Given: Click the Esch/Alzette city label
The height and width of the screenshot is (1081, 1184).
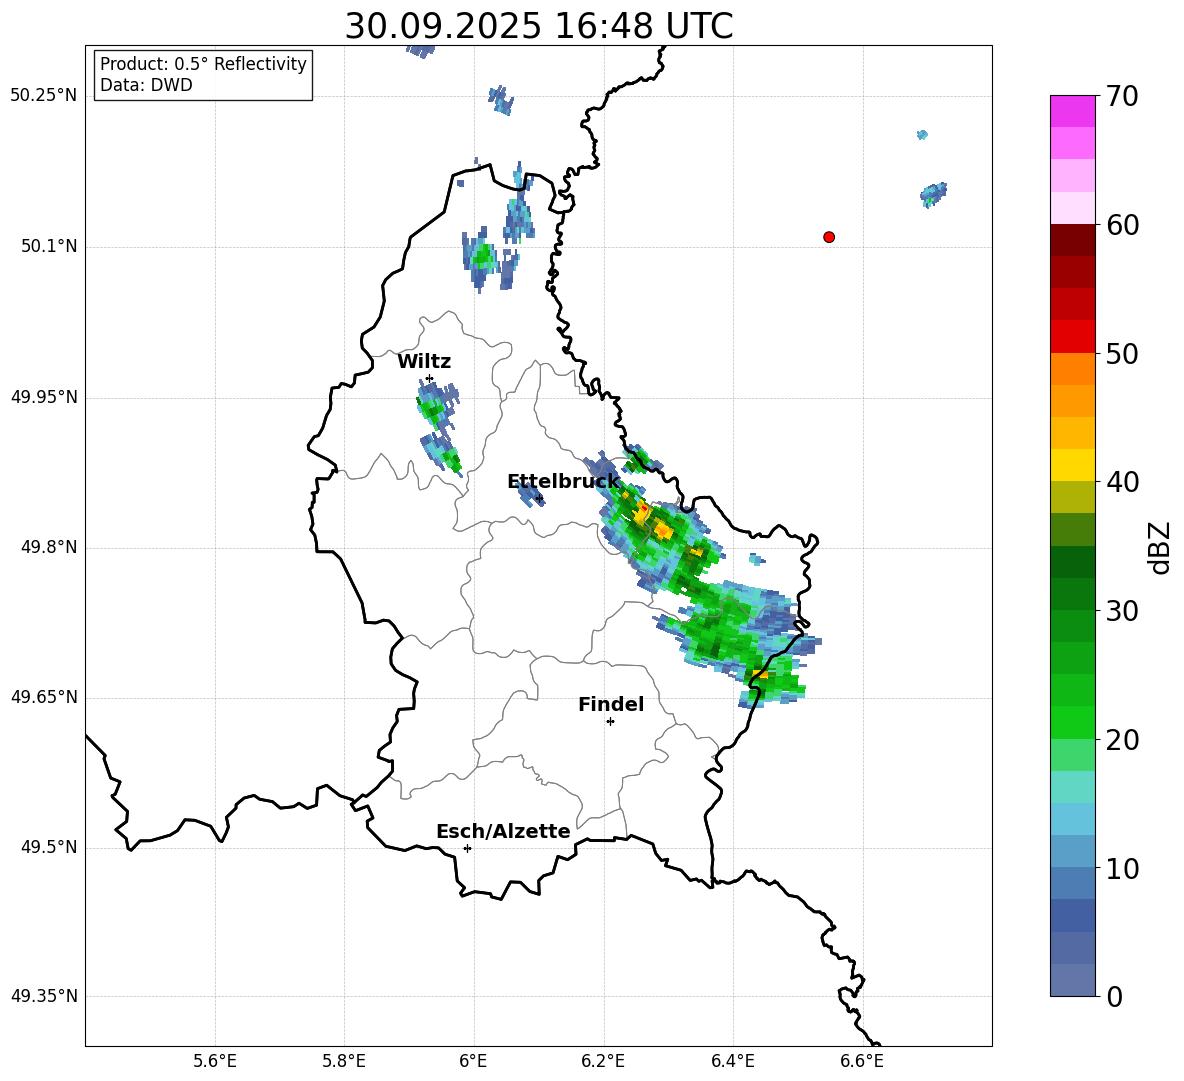Looking at the screenshot, I should pyautogui.click(x=503, y=831).
